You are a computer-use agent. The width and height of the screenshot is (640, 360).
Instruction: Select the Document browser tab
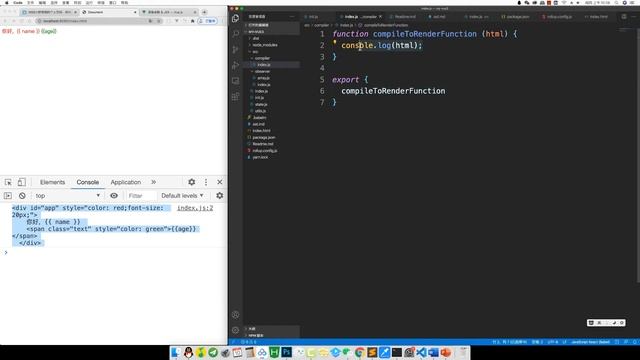109,12
